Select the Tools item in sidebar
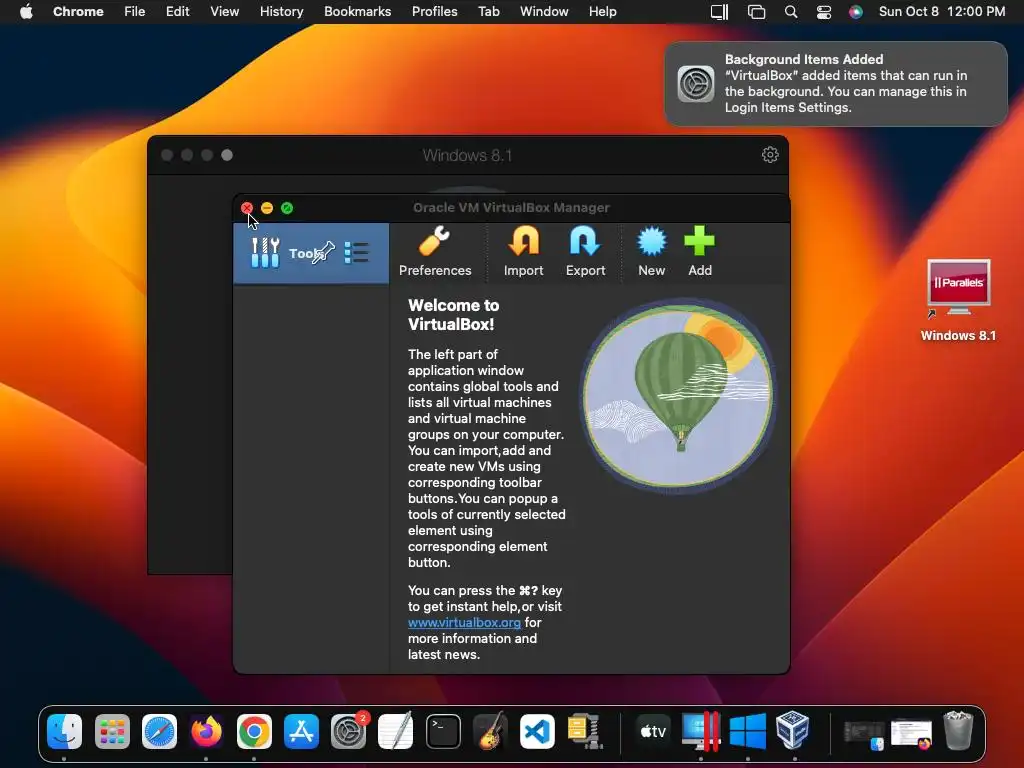This screenshot has width=1024, height=768. [311, 253]
